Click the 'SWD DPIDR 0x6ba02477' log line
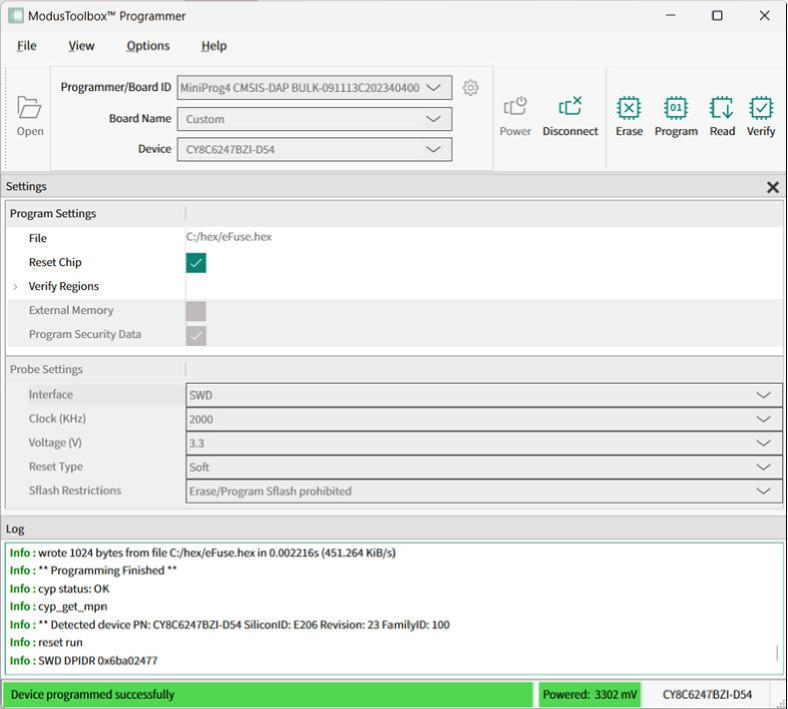 click(x=83, y=660)
